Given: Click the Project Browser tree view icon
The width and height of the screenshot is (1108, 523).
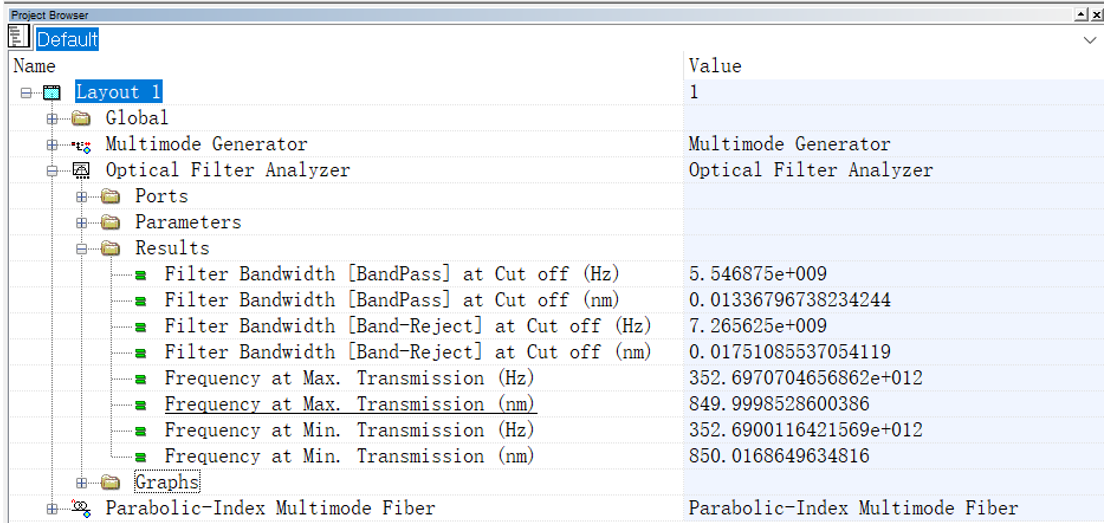Looking at the screenshot, I should [19, 38].
